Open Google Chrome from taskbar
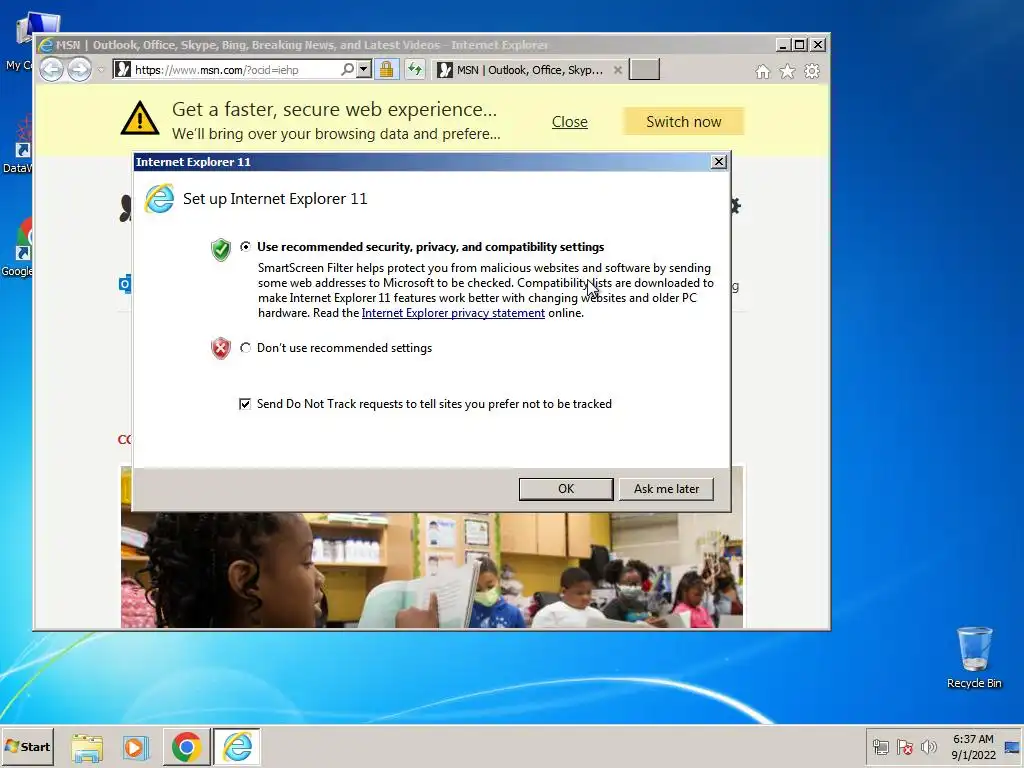 (186, 747)
